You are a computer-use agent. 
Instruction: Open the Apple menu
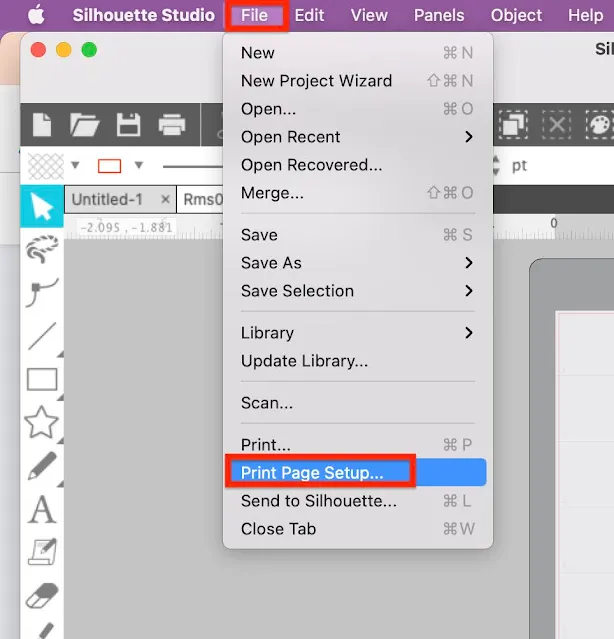[36, 15]
